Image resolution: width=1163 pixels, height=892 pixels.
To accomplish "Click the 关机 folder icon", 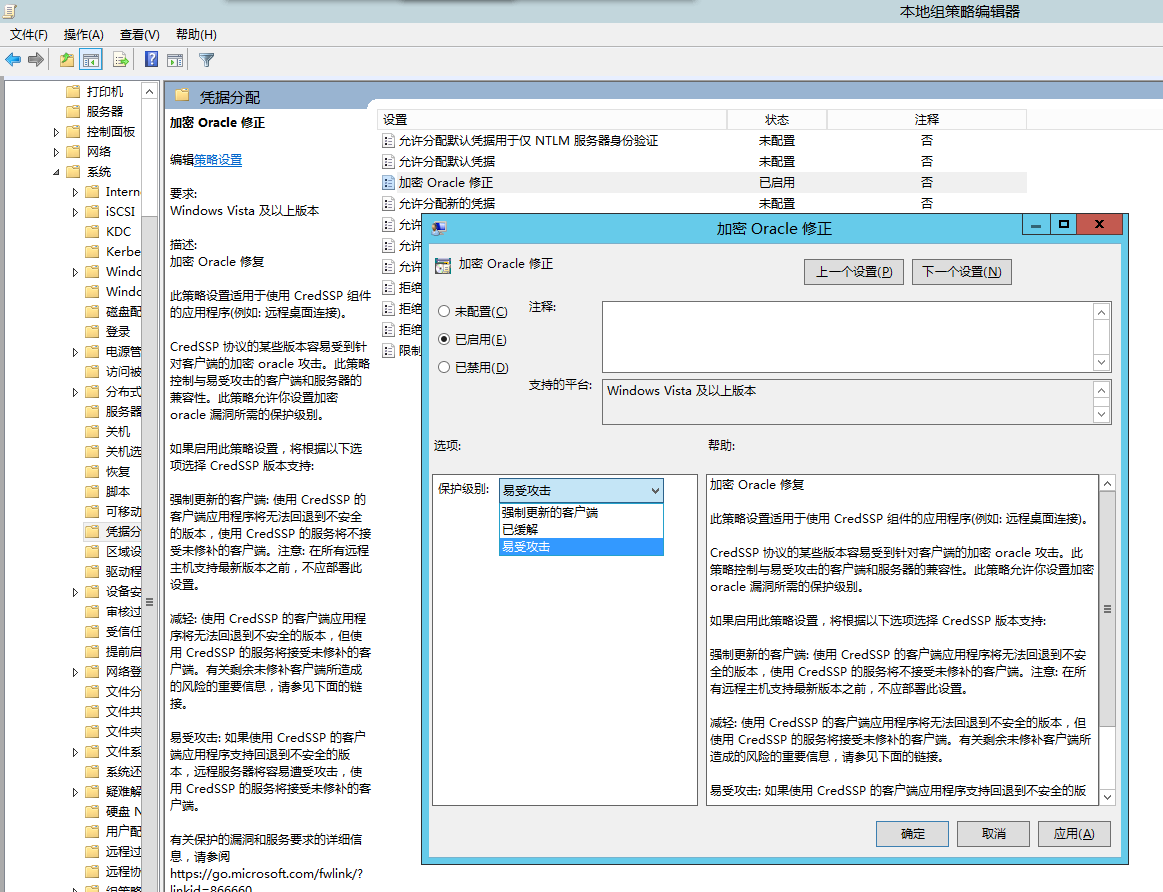I will (92, 432).
